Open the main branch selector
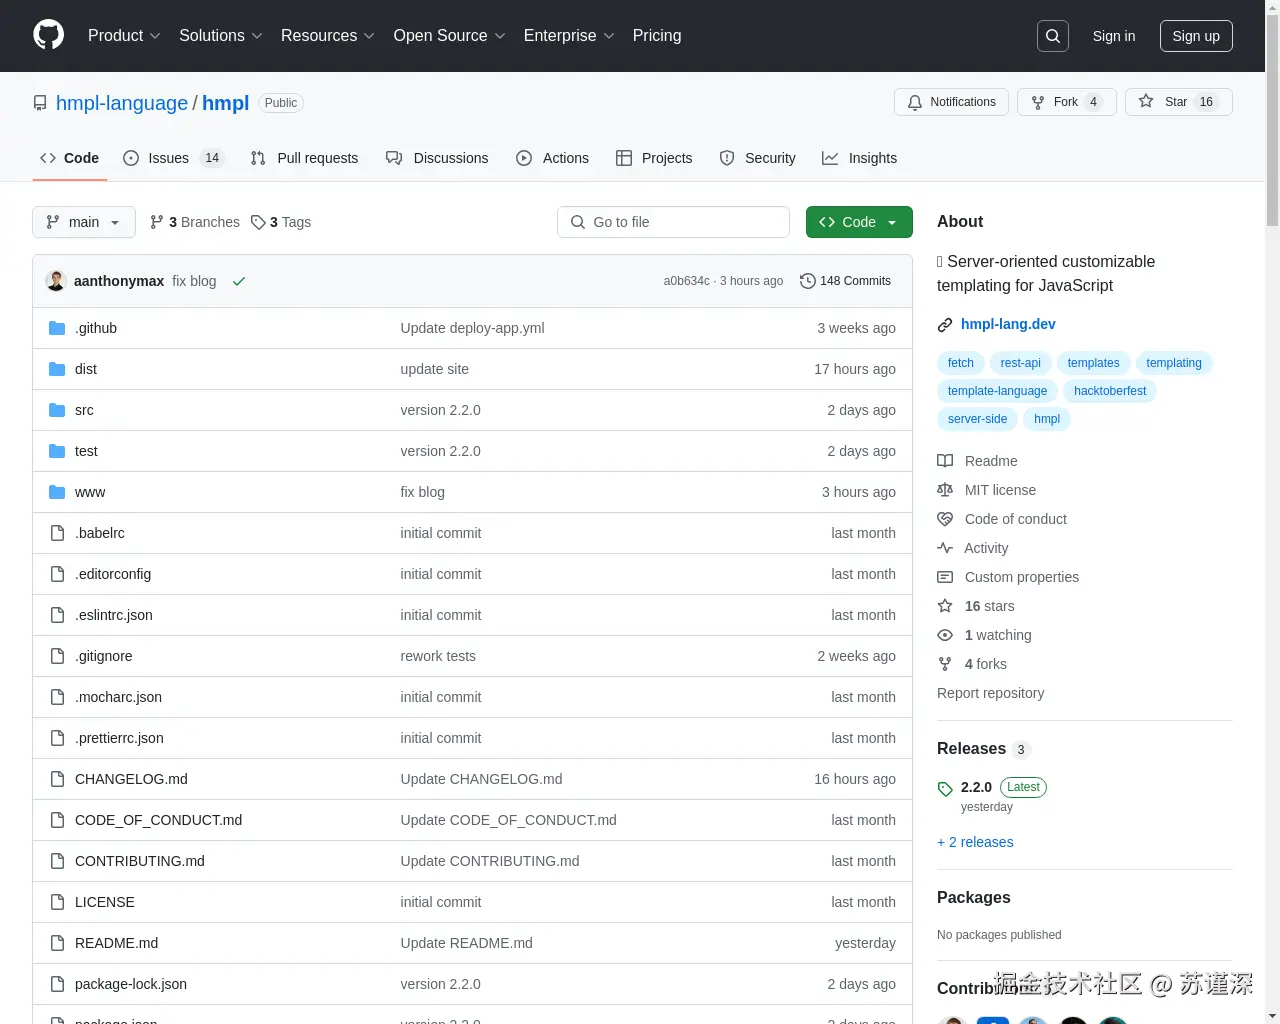Viewport: 1280px width, 1024px height. 83,222
